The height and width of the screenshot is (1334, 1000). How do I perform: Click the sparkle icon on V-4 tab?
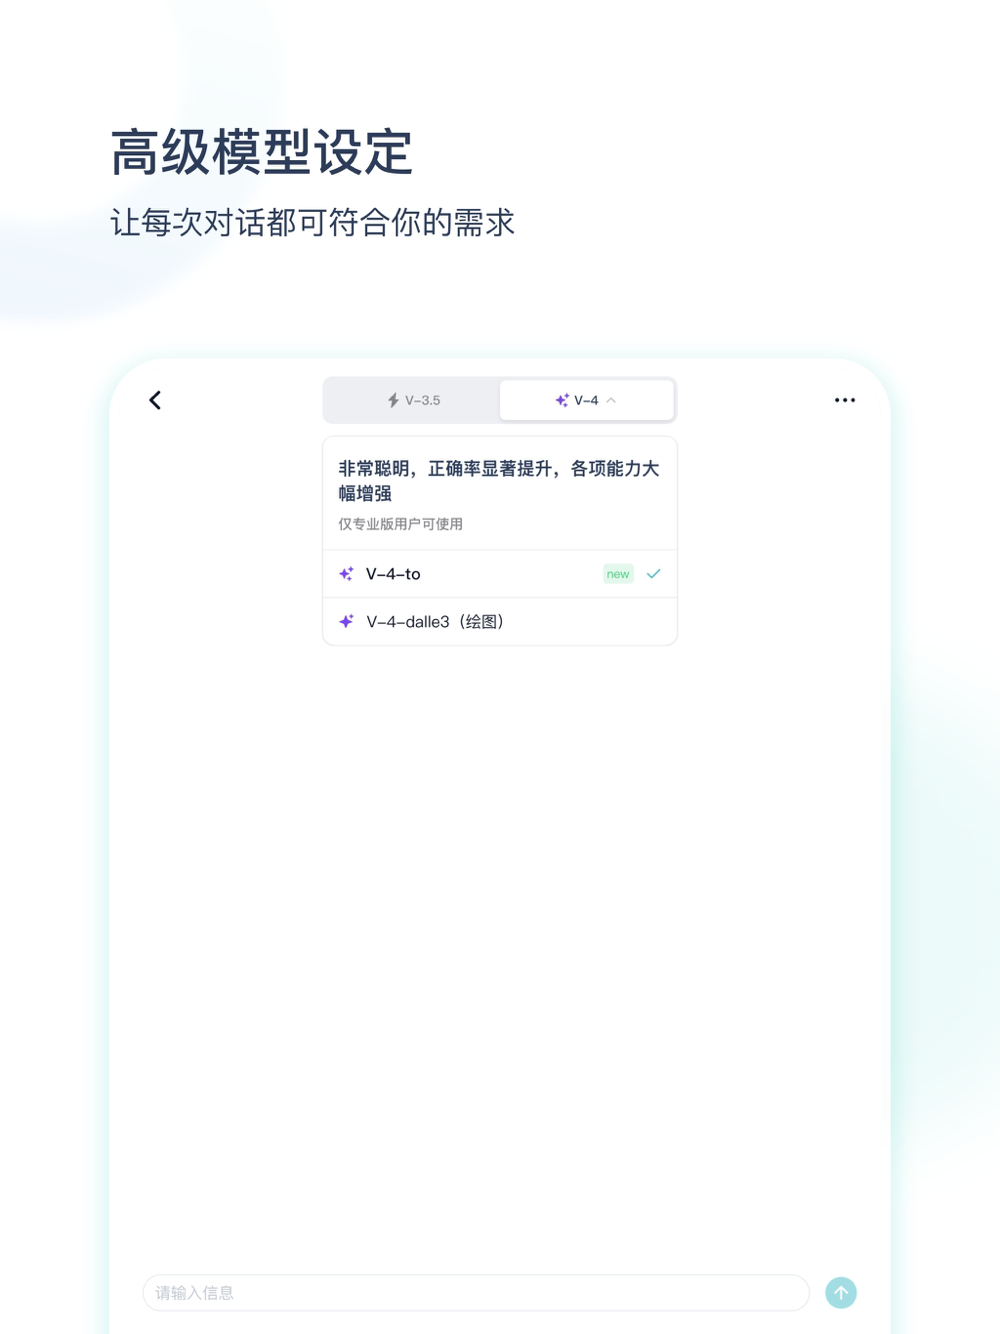tap(562, 400)
